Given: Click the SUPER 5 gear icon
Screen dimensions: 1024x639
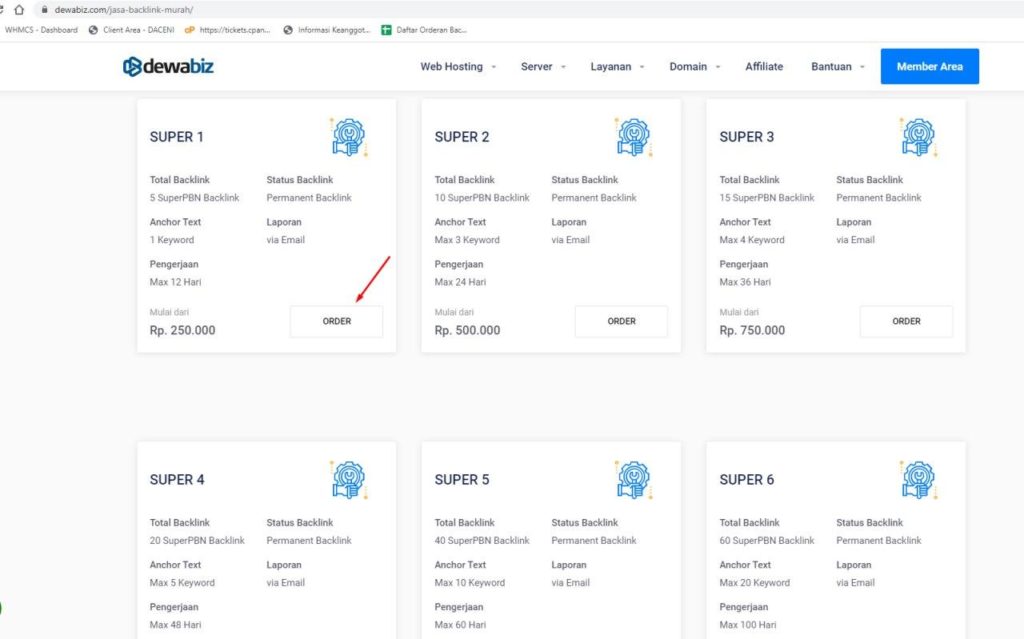Looking at the screenshot, I should coord(634,480).
